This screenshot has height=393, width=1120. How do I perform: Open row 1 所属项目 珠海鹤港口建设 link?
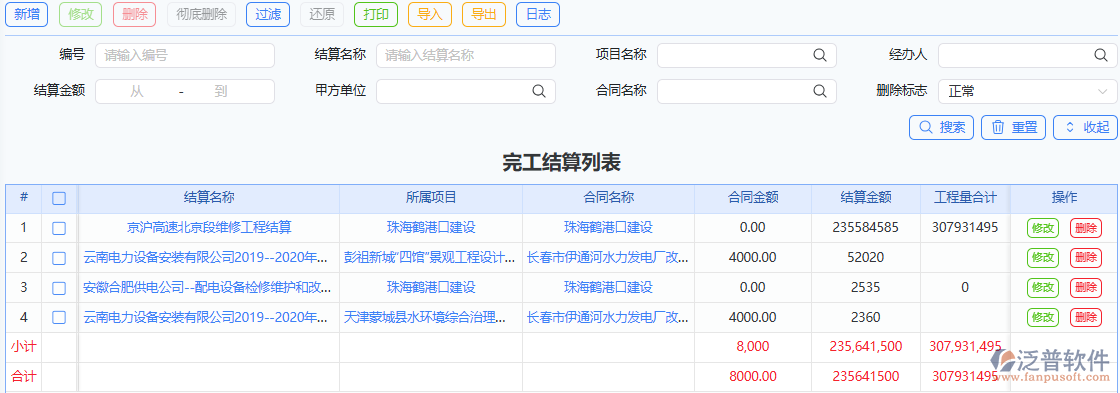coord(431,228)
